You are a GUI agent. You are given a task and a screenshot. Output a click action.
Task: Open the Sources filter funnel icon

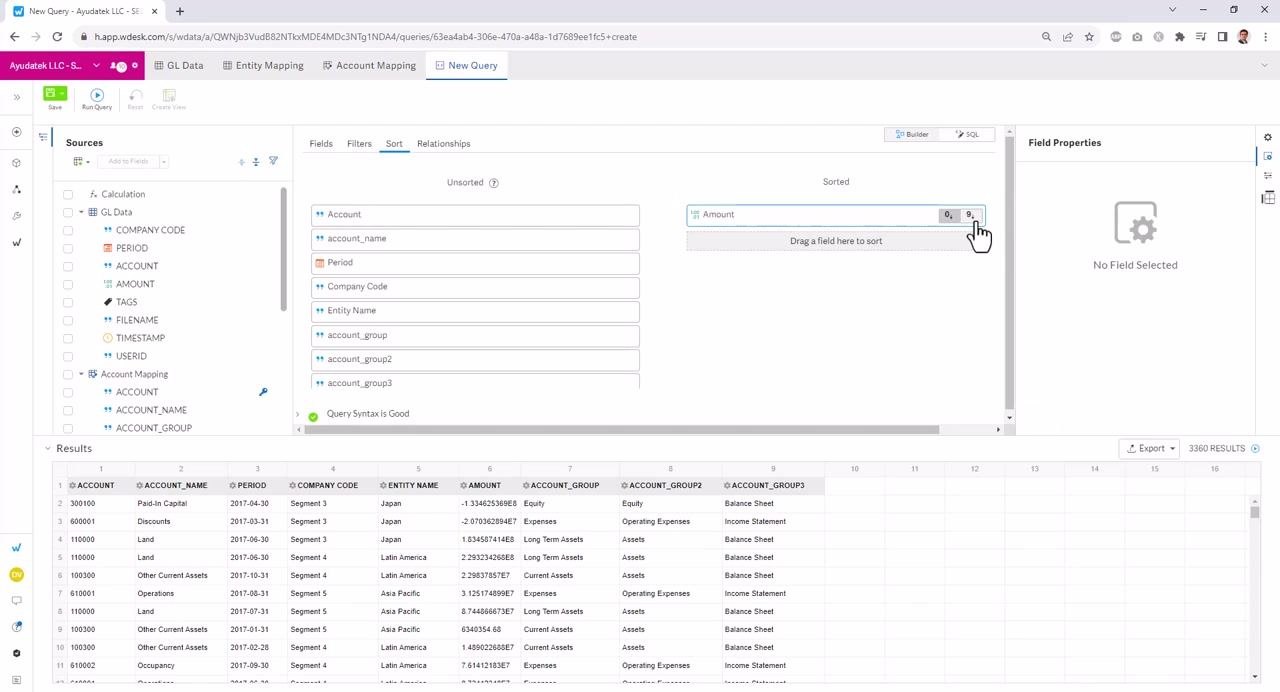(x=273, y=161)
